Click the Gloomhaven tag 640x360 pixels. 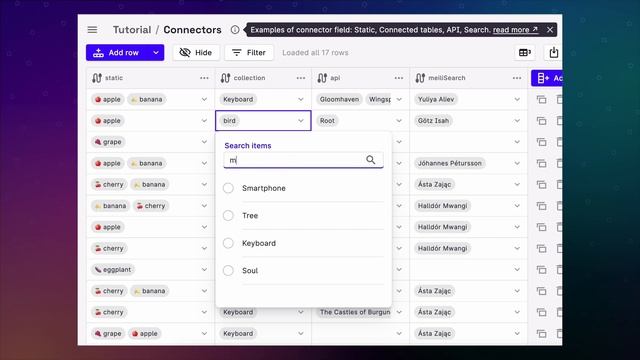coord(339,99)
